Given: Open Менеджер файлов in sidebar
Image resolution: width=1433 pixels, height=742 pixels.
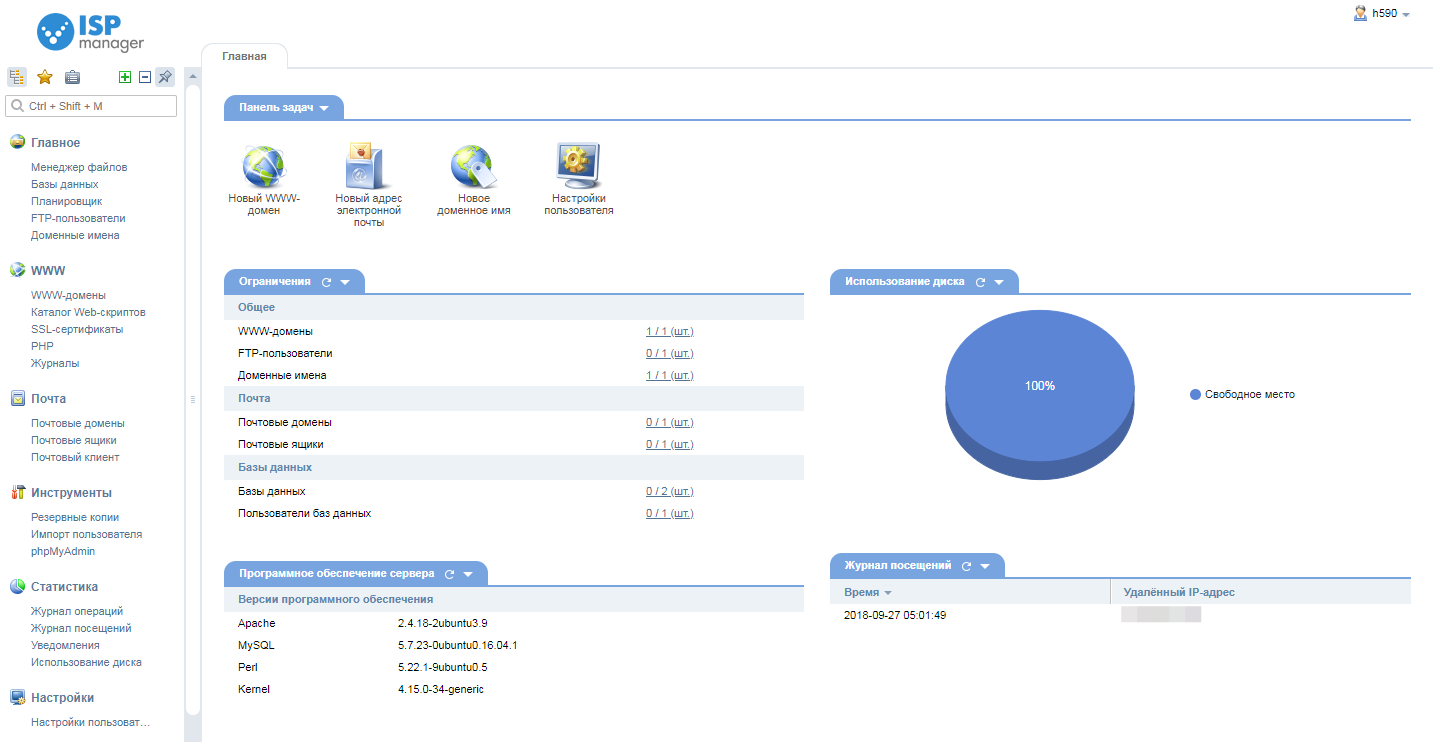Looking at the screenshot, I should (79, 167).
